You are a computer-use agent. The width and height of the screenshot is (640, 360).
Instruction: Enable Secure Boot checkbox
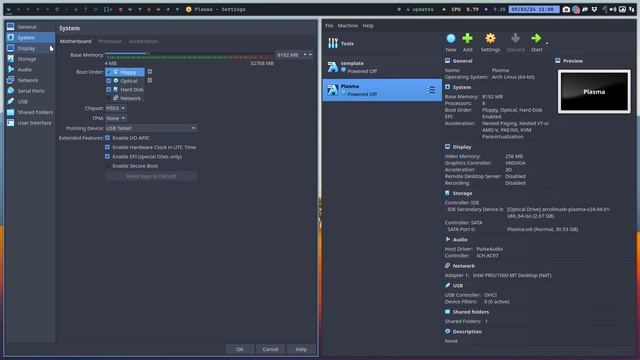pos(107,166)
